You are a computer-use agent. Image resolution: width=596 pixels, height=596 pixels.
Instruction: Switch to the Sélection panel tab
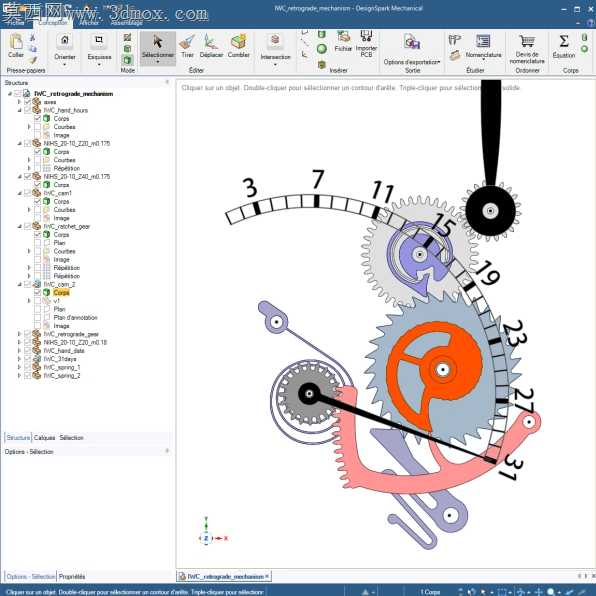(x=71, y=438)
